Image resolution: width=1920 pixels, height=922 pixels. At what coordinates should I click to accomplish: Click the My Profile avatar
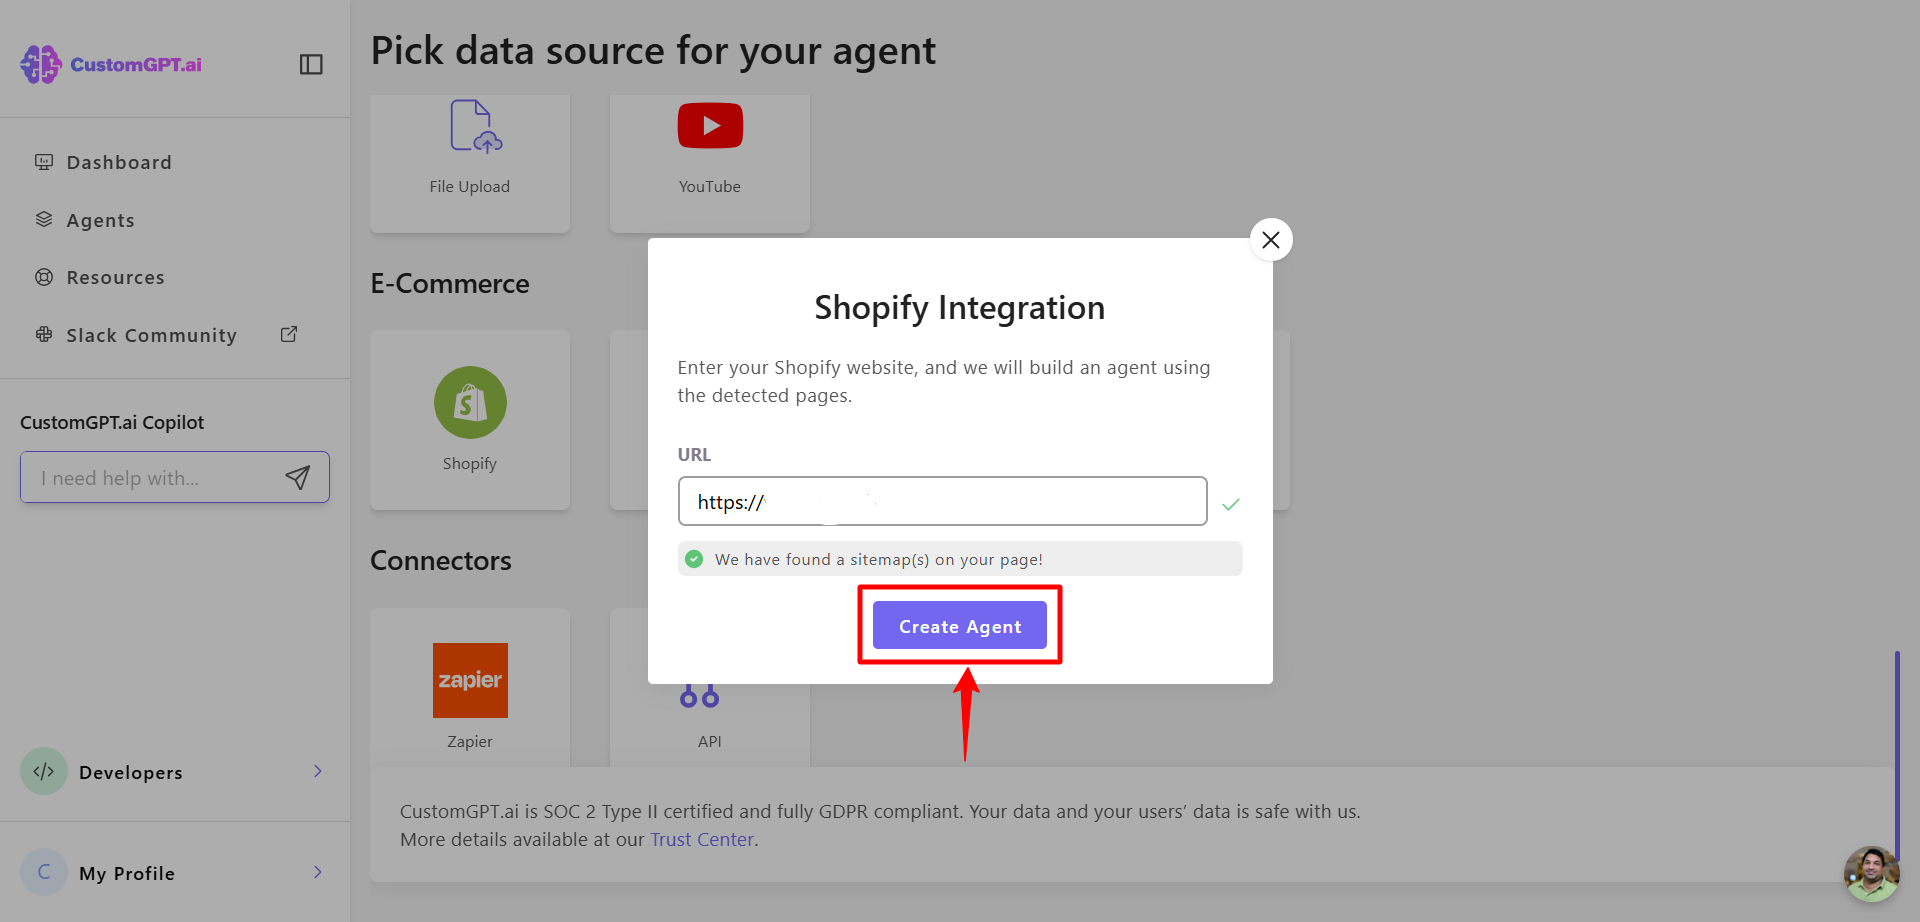[x=44, y=872]
